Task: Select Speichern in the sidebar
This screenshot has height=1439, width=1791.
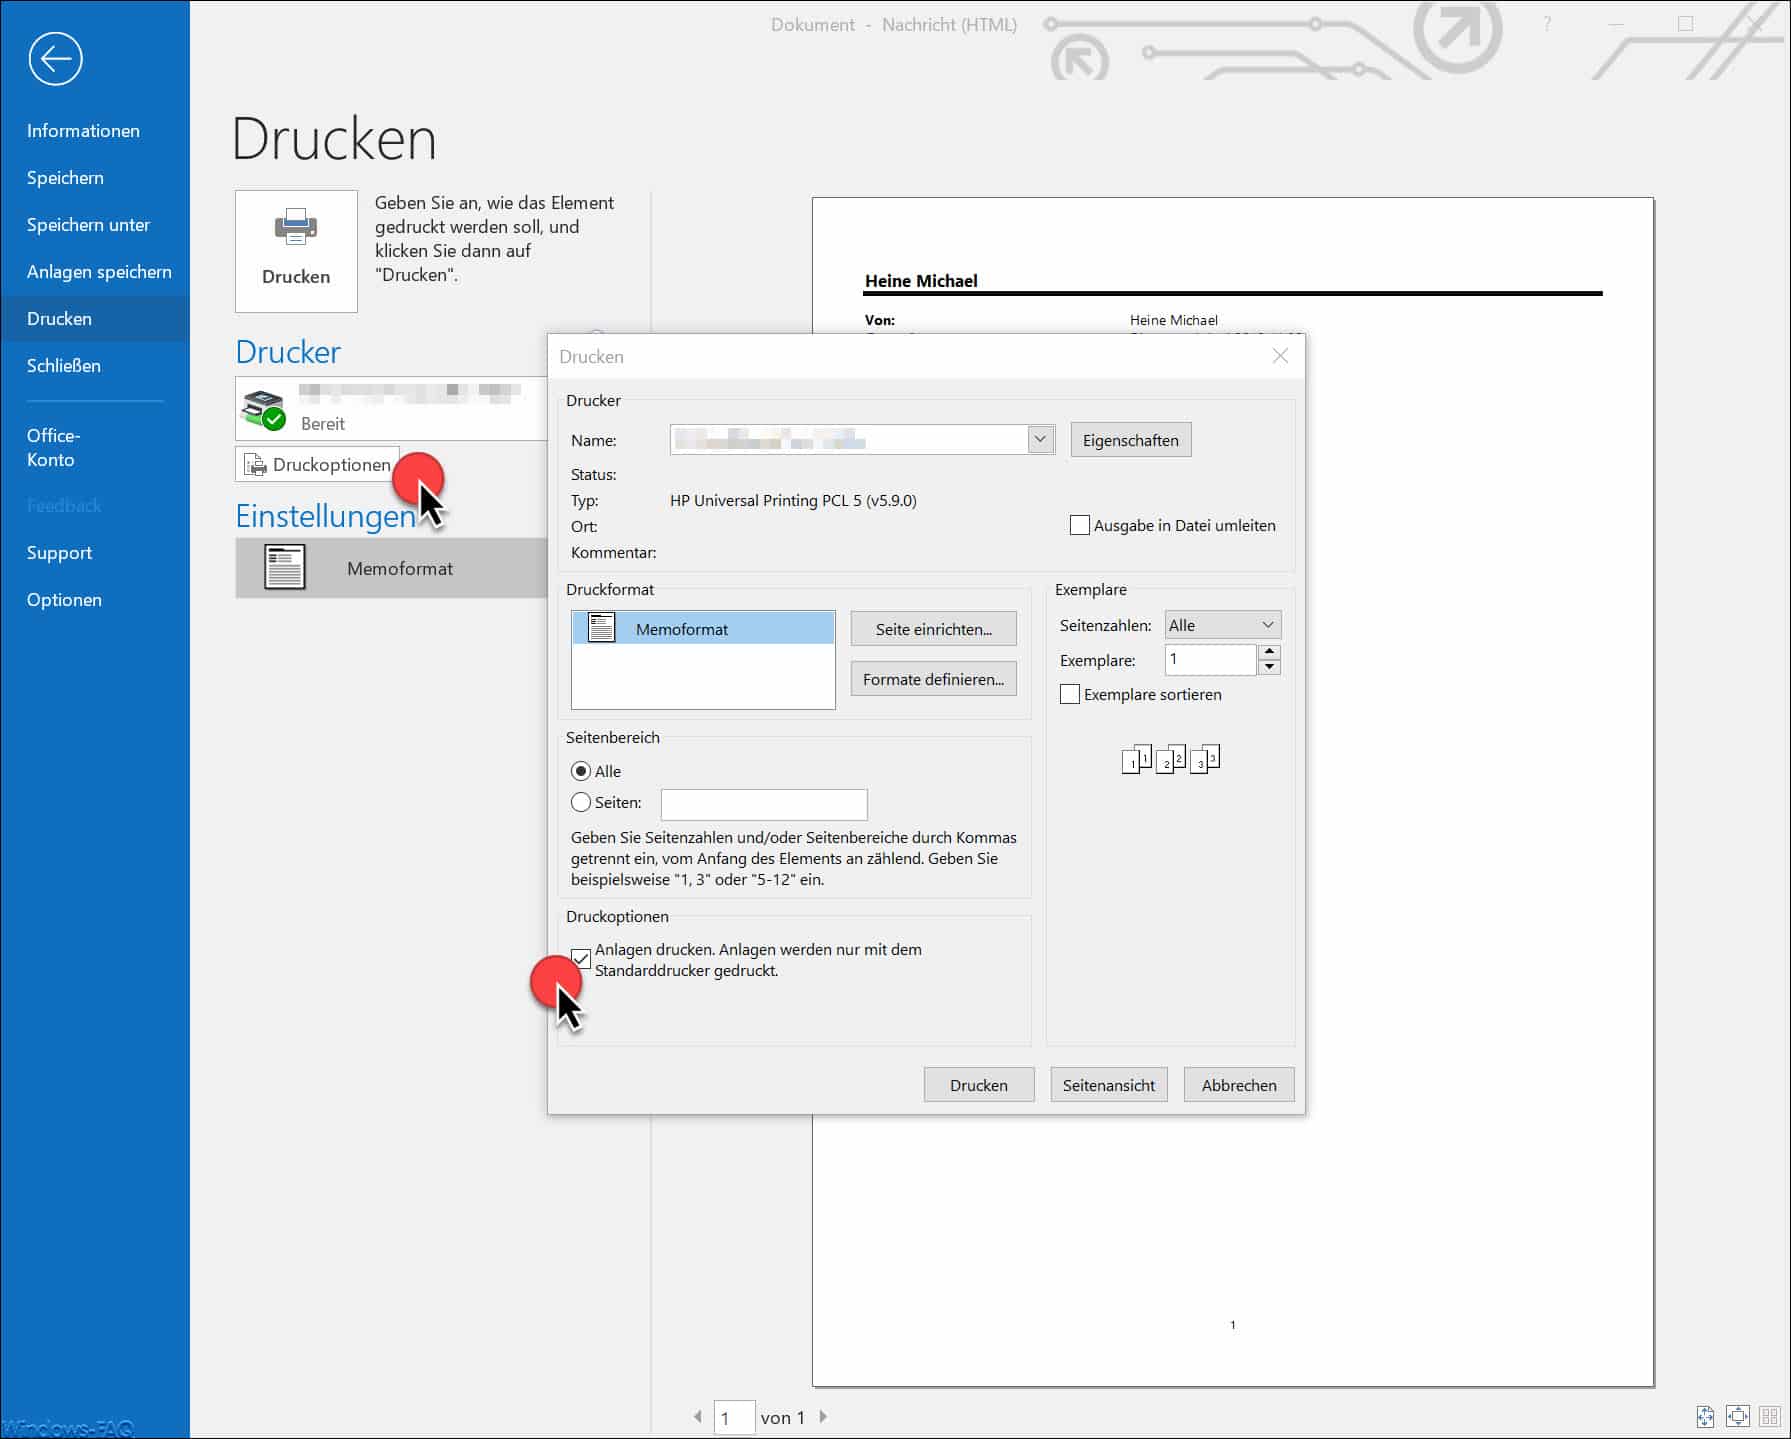Action: (x=65, y=178)
